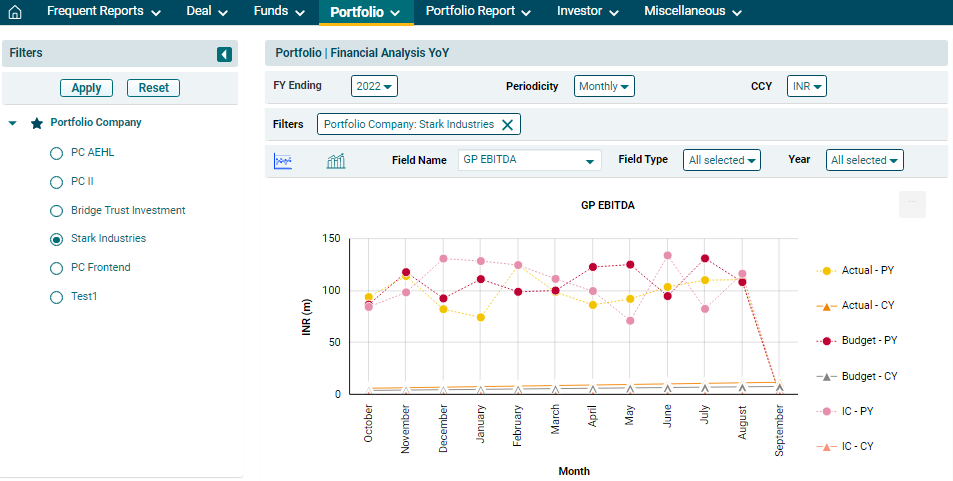Click the Portfolio Company star icon
The width and height of the screenshot is (953, 481).
(x=37, y=123)
